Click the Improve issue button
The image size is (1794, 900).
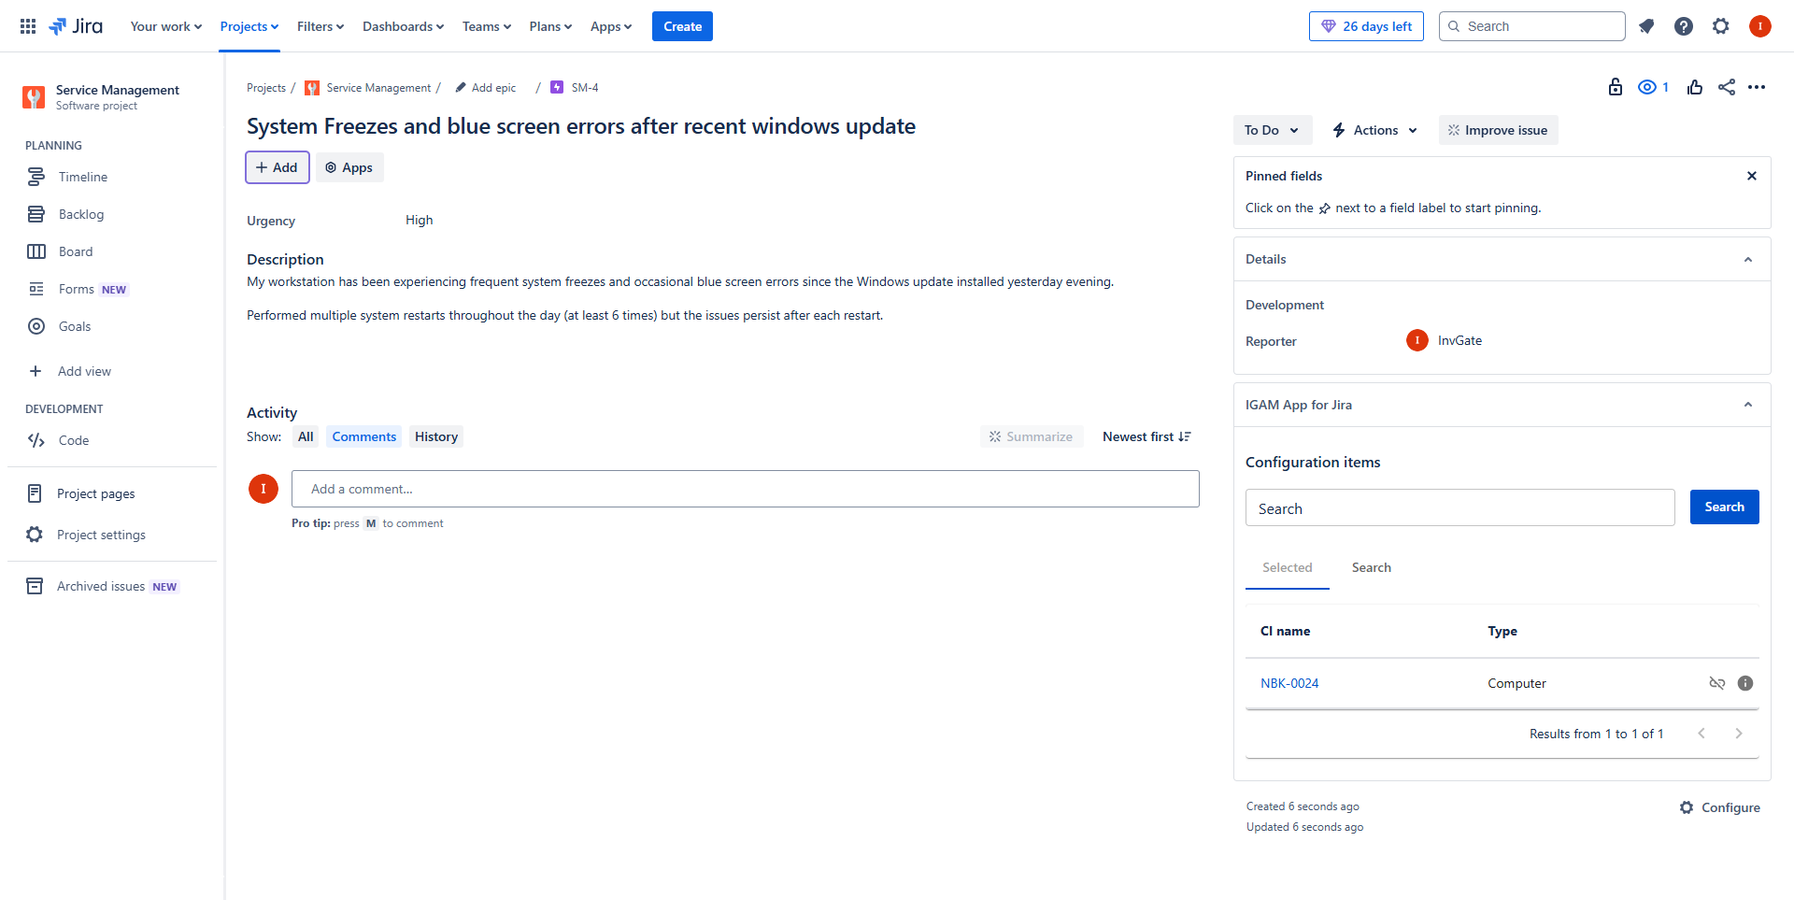(x=1498, y=130)
